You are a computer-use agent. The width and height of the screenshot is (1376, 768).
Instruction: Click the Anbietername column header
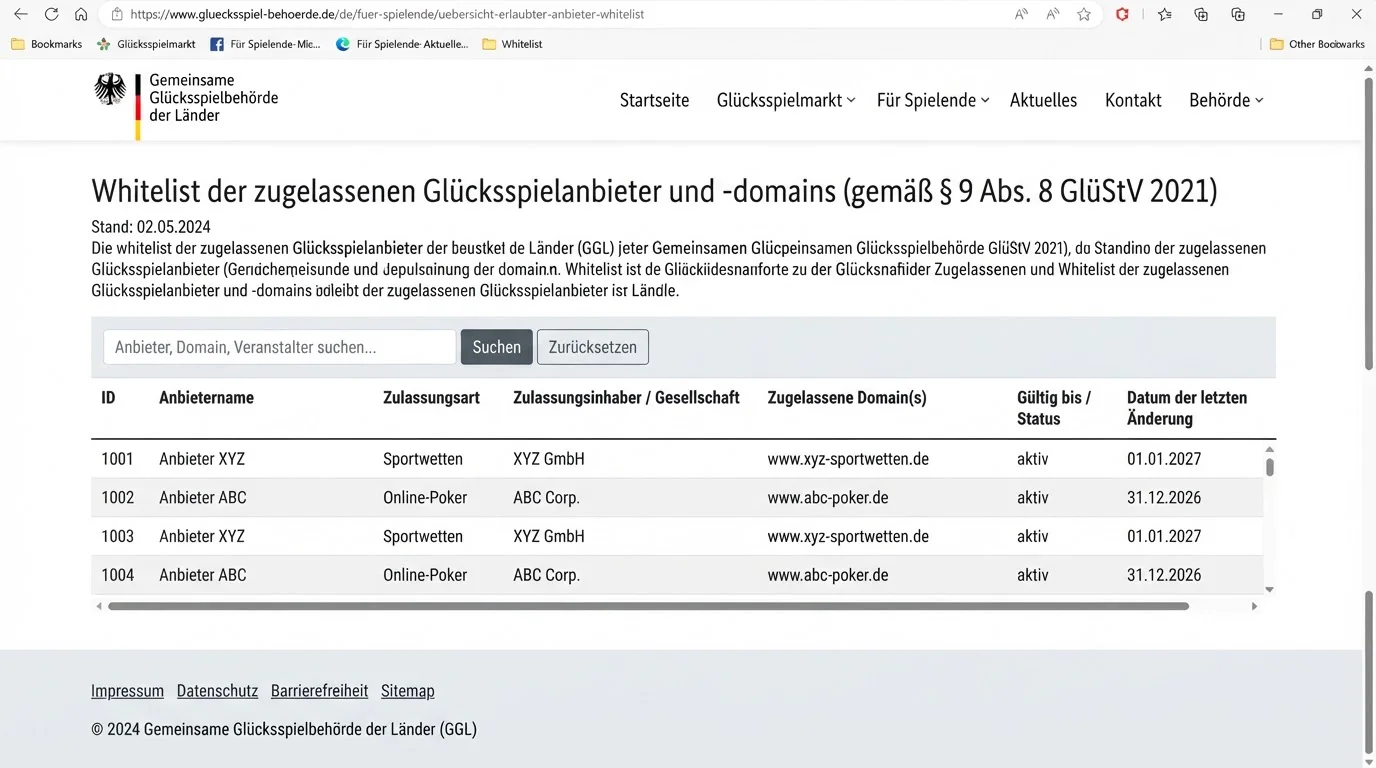click(206, 398)
